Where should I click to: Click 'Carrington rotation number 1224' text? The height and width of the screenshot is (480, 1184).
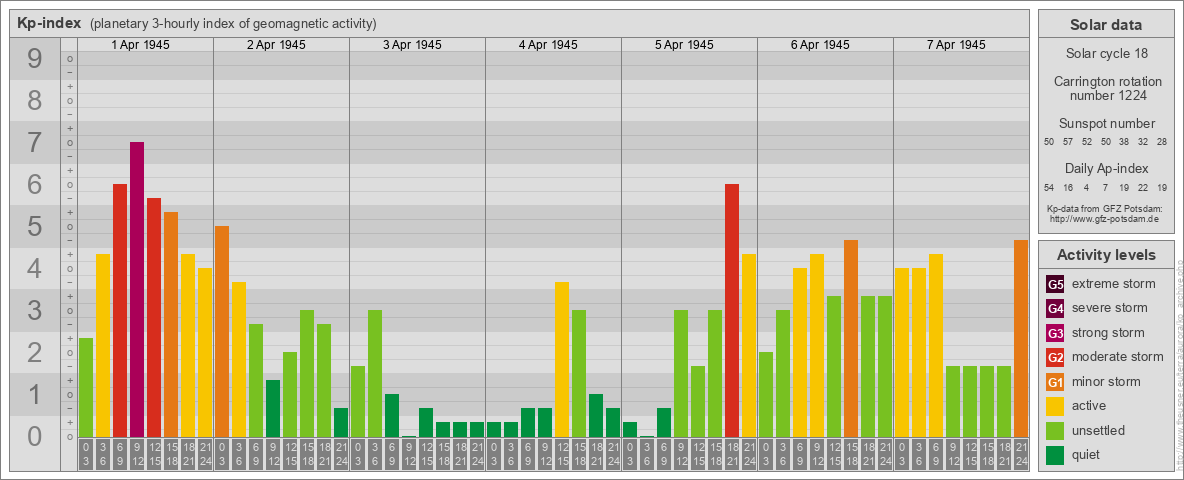click(1106, 88)
